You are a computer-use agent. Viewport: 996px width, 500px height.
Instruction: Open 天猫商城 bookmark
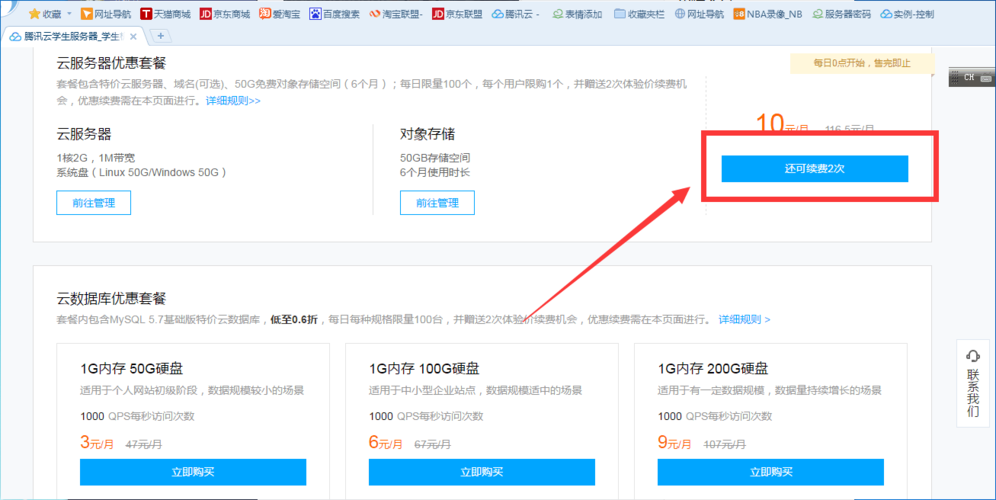(166, 13)
